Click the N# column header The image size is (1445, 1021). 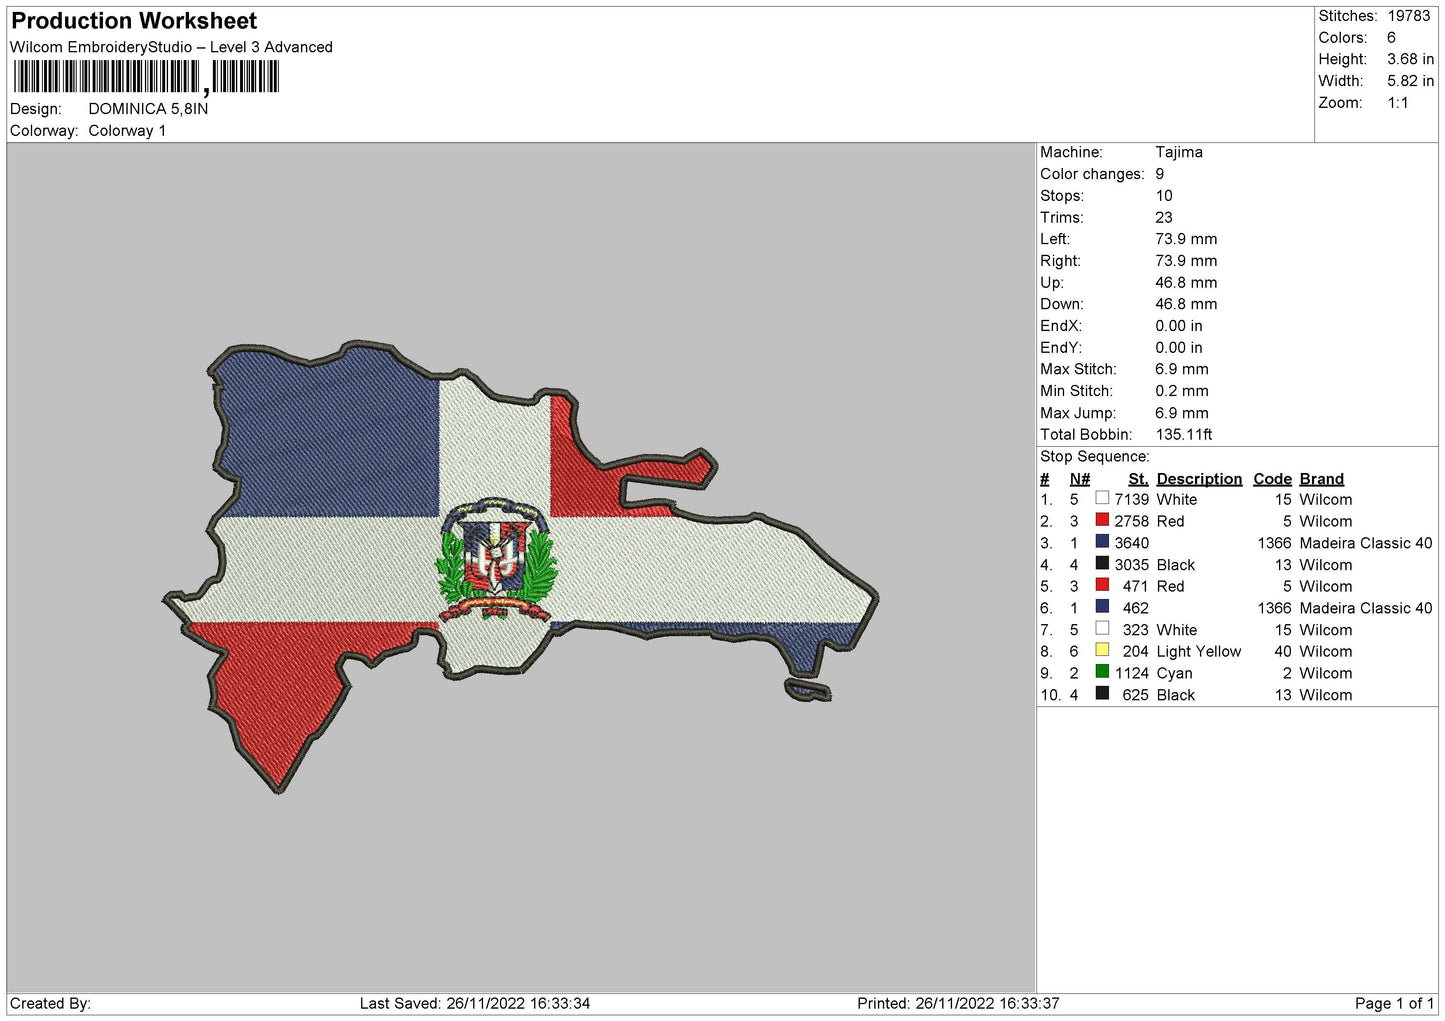click(1080, 479)
